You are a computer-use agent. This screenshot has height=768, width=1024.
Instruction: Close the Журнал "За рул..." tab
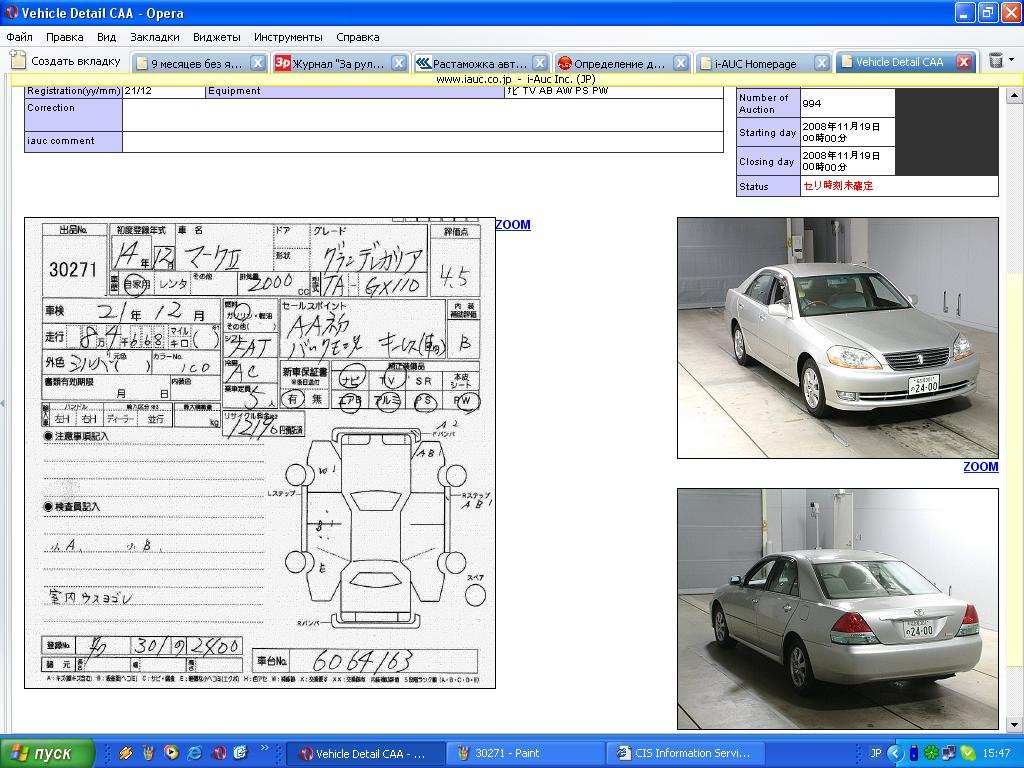399,63
